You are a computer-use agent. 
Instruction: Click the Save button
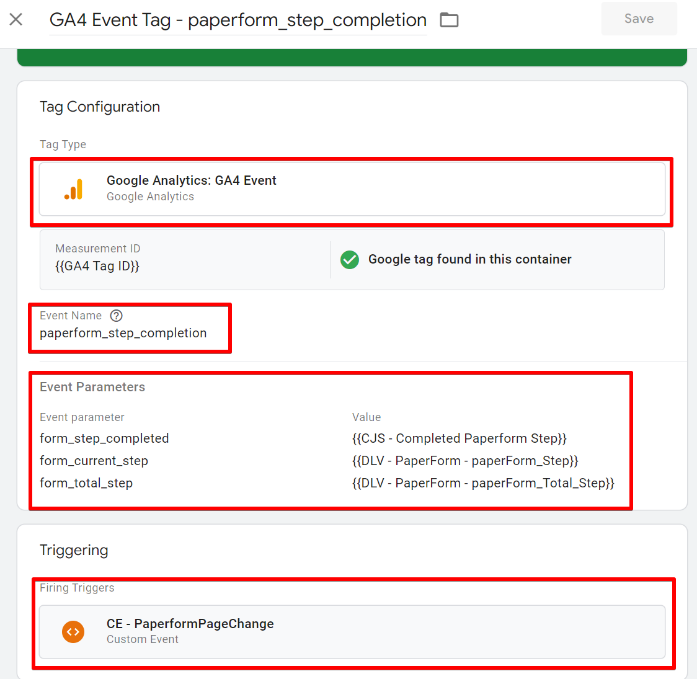(x=639, y=18)
